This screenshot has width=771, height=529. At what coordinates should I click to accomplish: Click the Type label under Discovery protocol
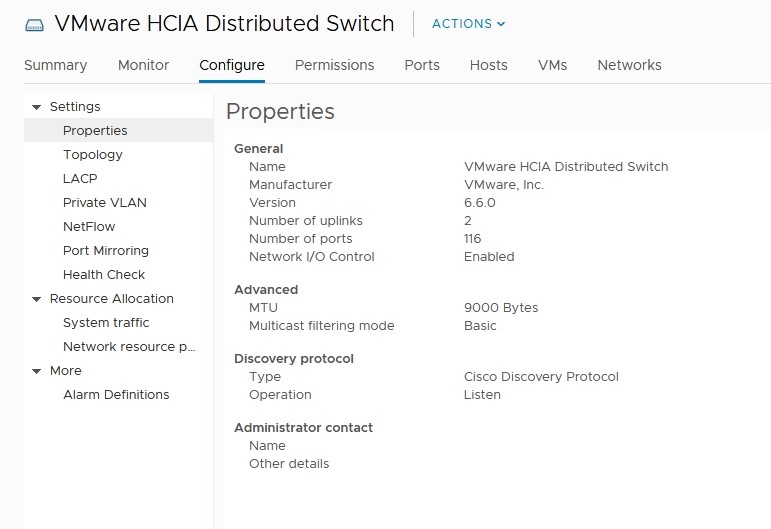pyautogui.click(x=265, y=377)
